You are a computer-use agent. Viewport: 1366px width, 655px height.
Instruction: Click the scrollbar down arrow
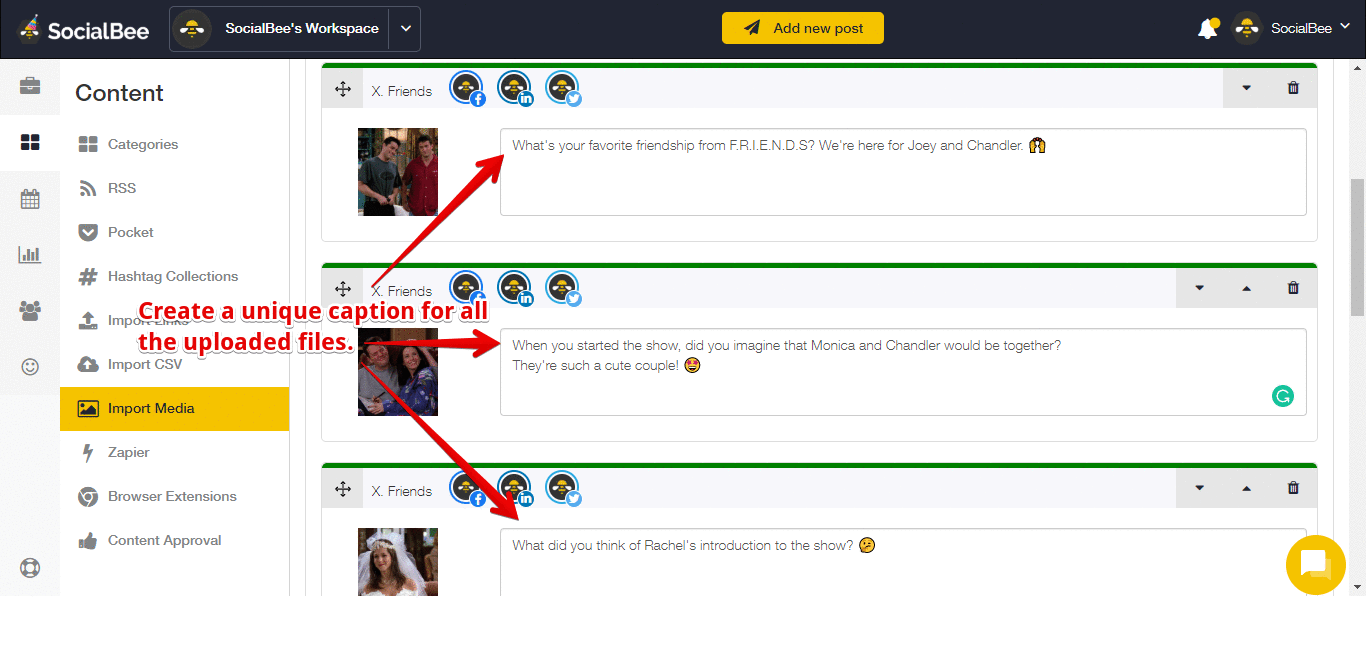point(1357,587)
